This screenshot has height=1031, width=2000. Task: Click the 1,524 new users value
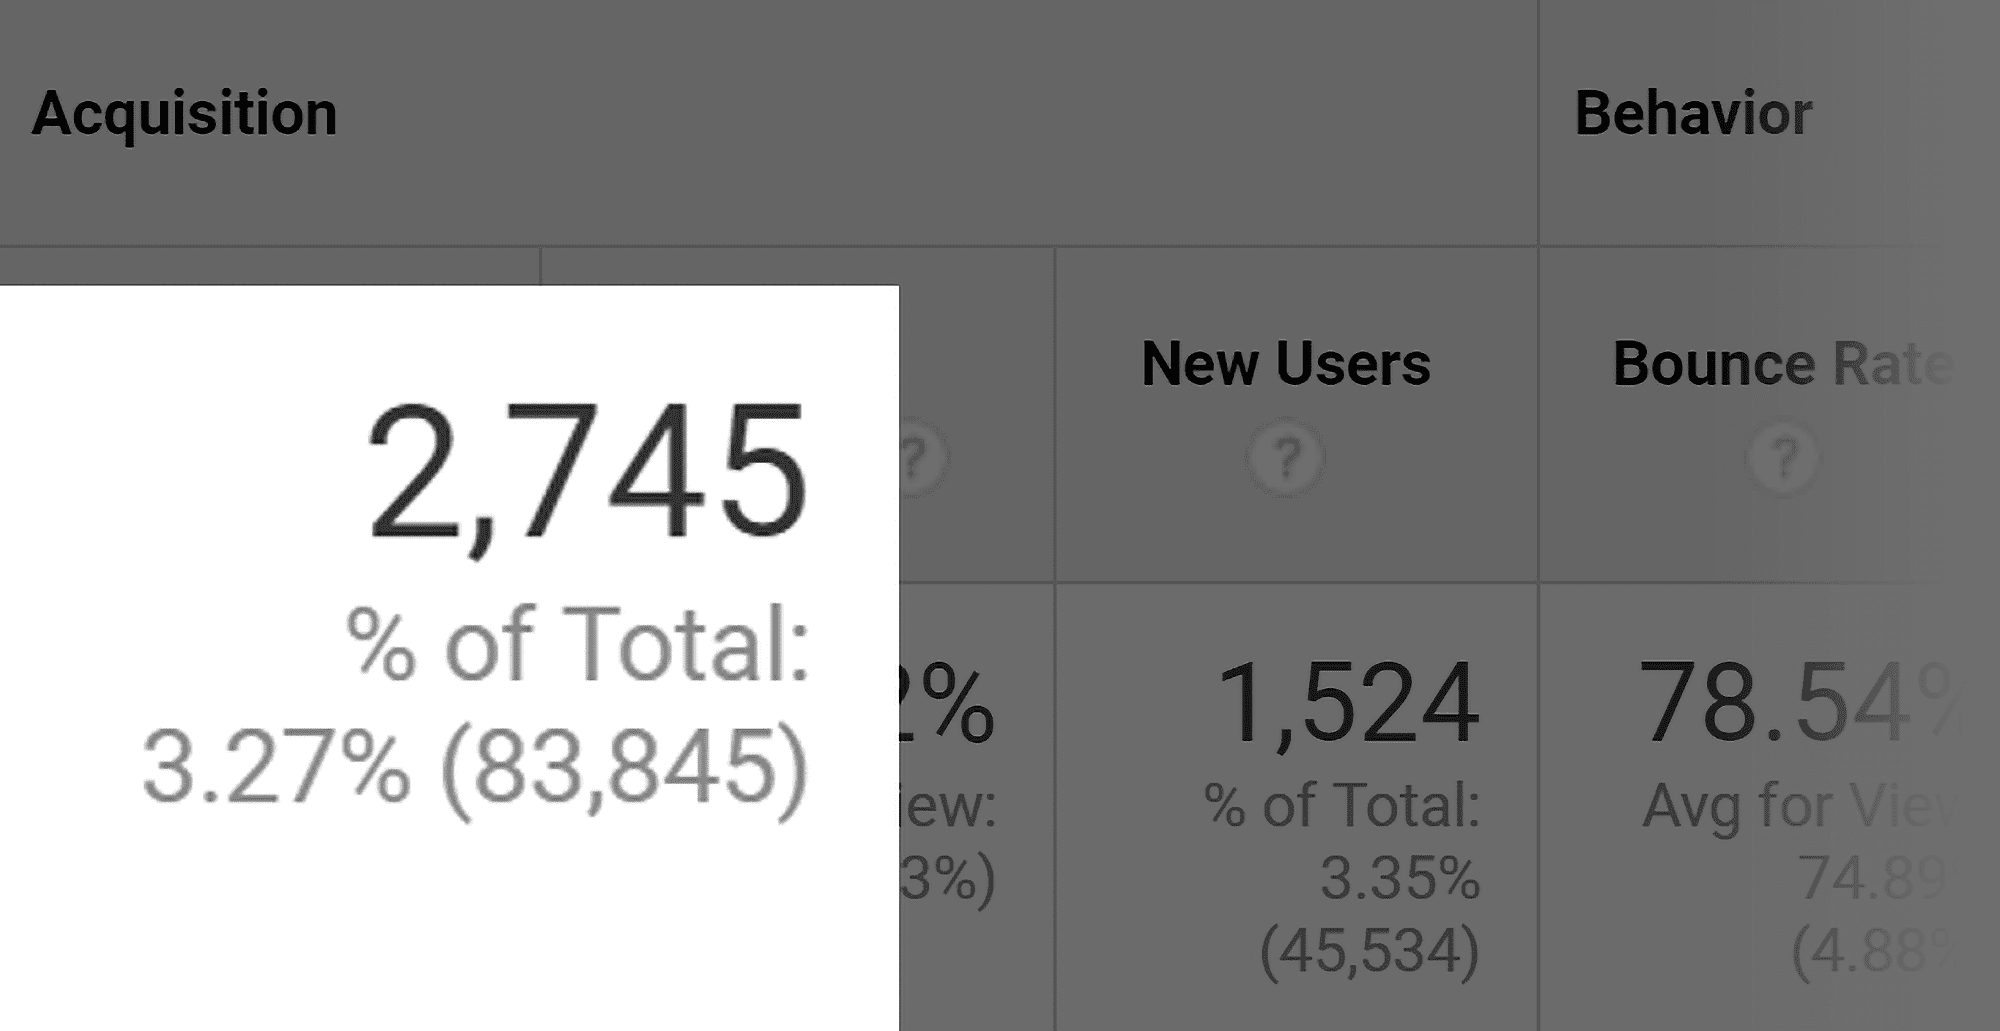(x=1348, y=703)
